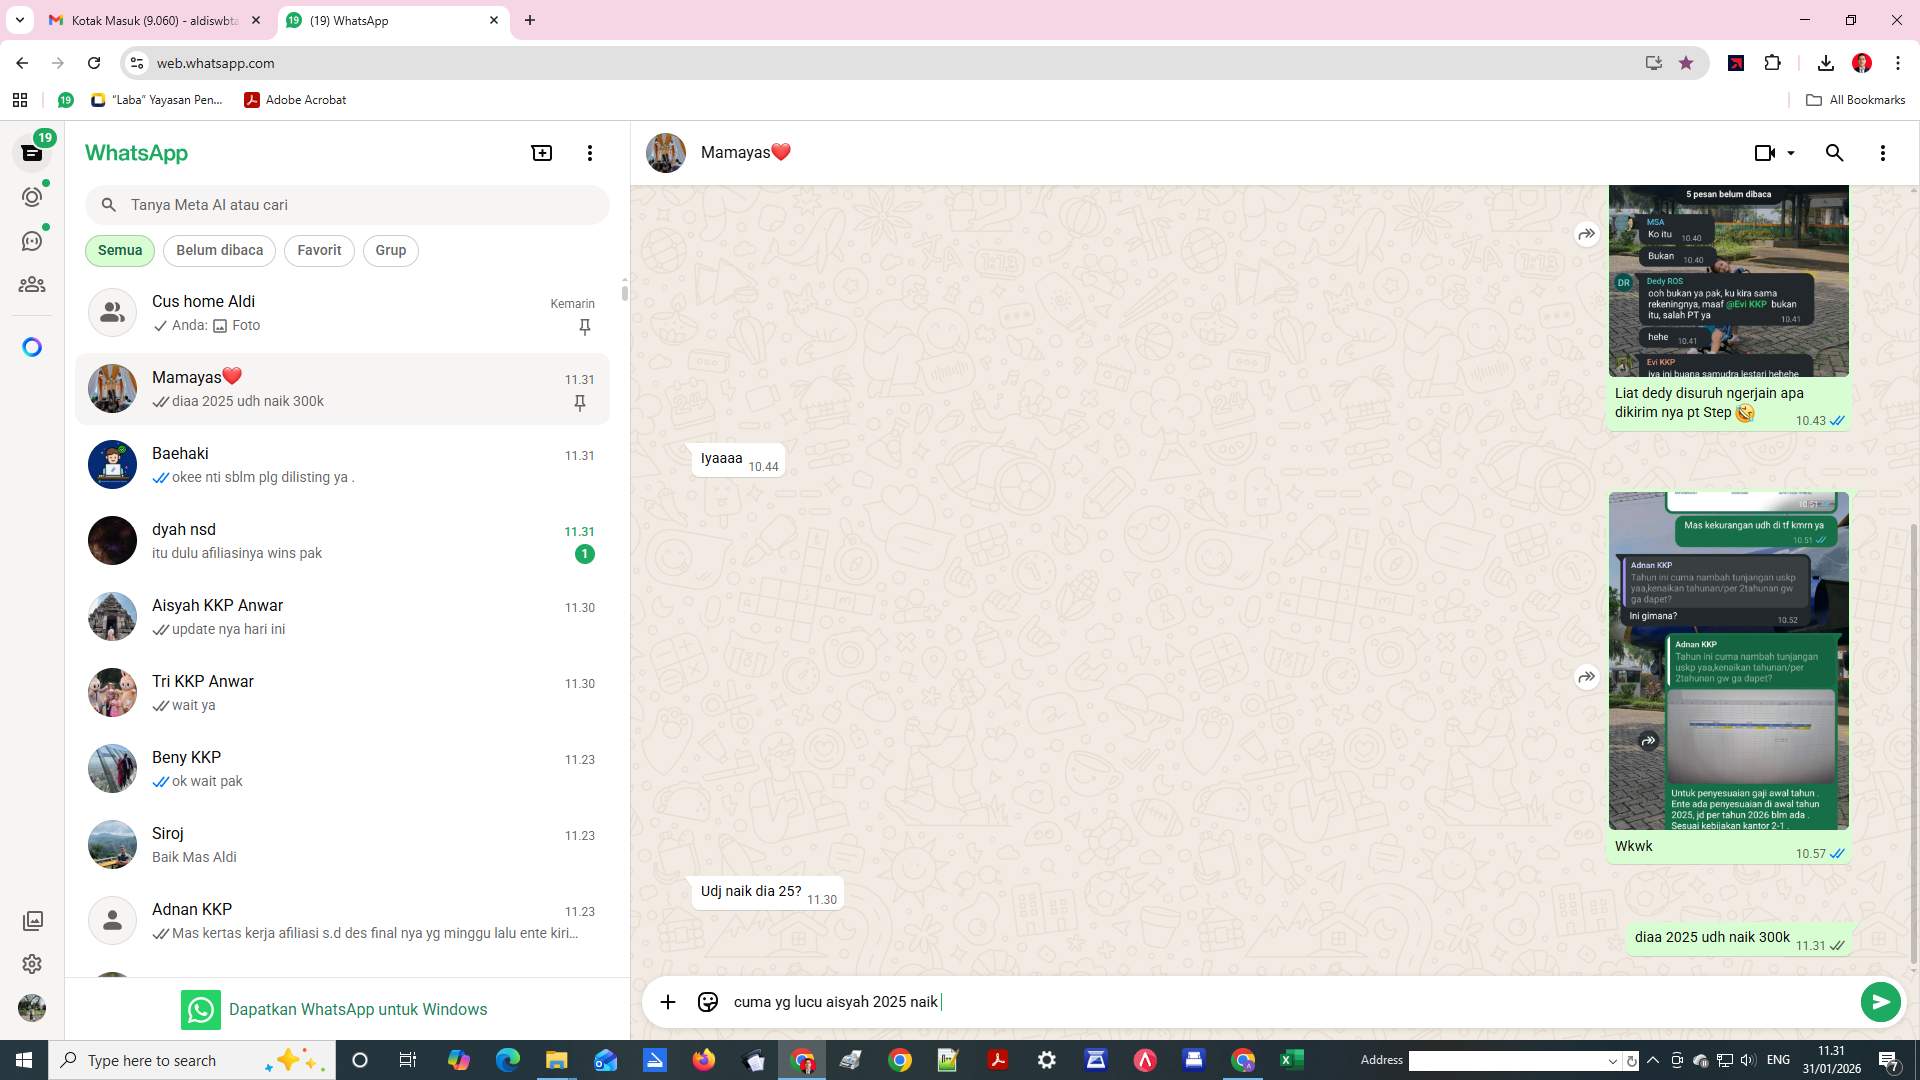Send the typed message

(1881, 1001)
